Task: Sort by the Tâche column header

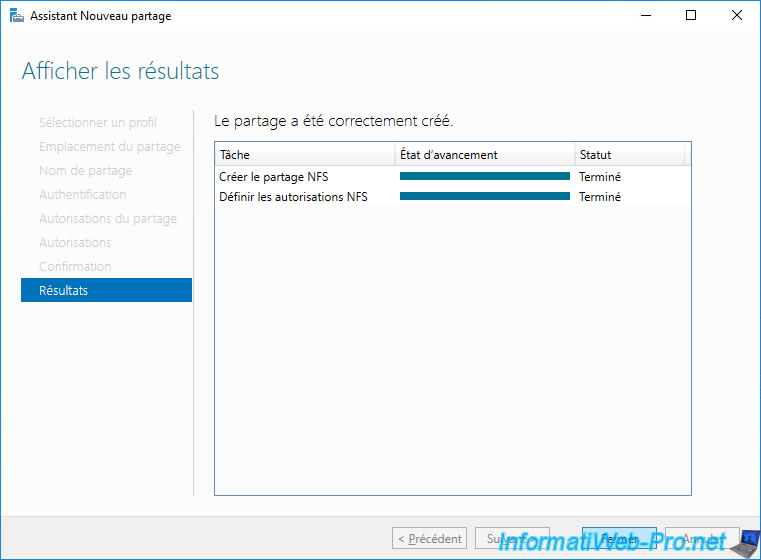Action: pyautogui.click(x=304, y=155)
